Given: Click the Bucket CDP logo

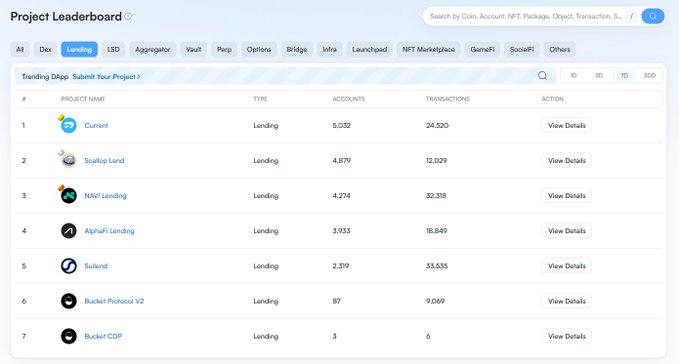Looking at the screenshot, I should coord(68,336).
